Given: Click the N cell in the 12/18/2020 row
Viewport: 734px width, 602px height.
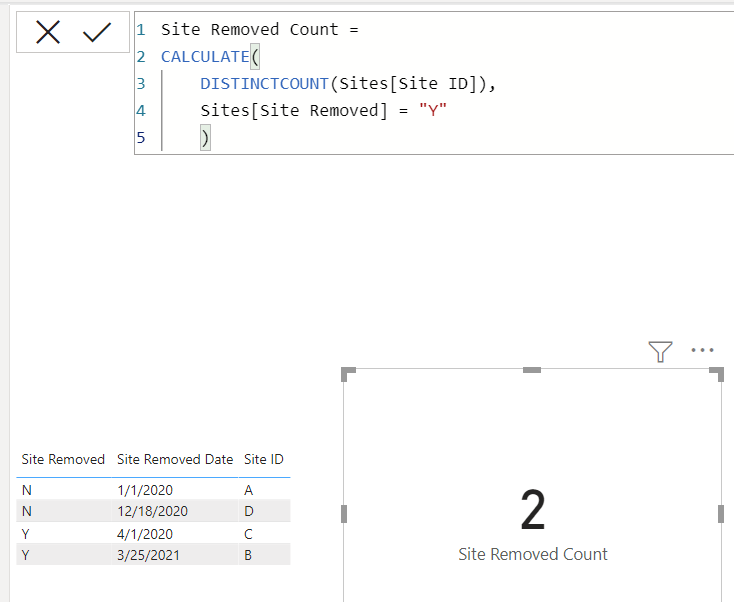Looking at the screenshot, I should (27, 511).
